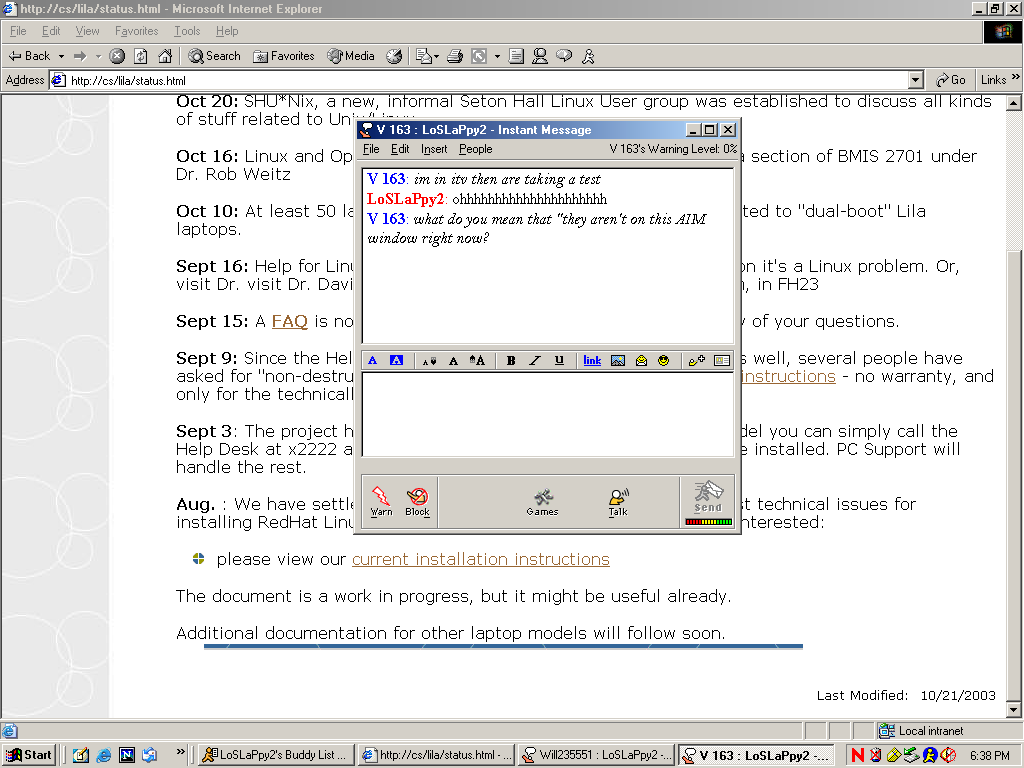Click the AIM message input box
Screen dimensions: 1024x768
547,414
